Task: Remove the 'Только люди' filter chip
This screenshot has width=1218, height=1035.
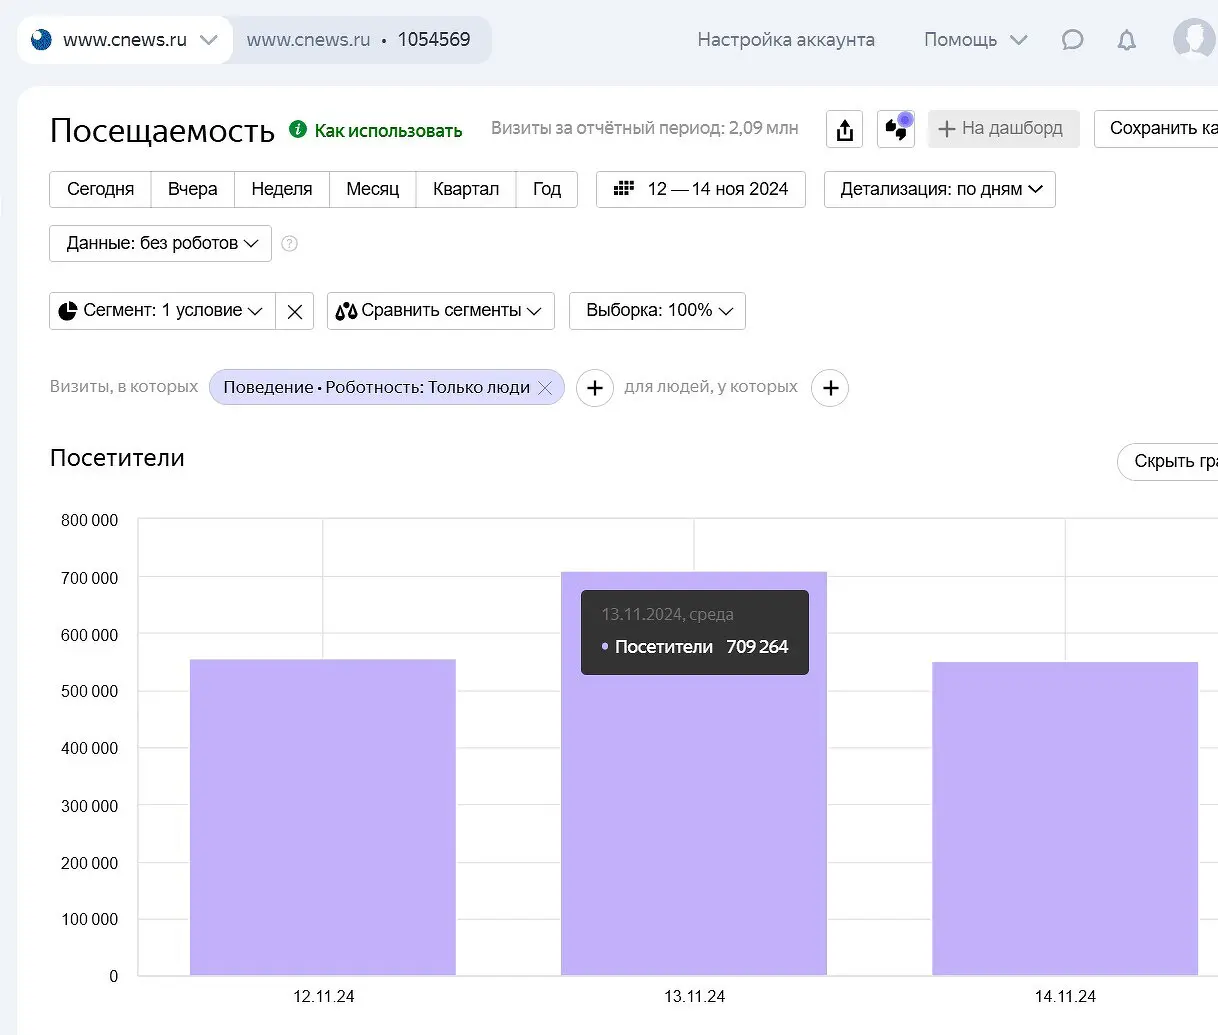Action: coord(545,388)
